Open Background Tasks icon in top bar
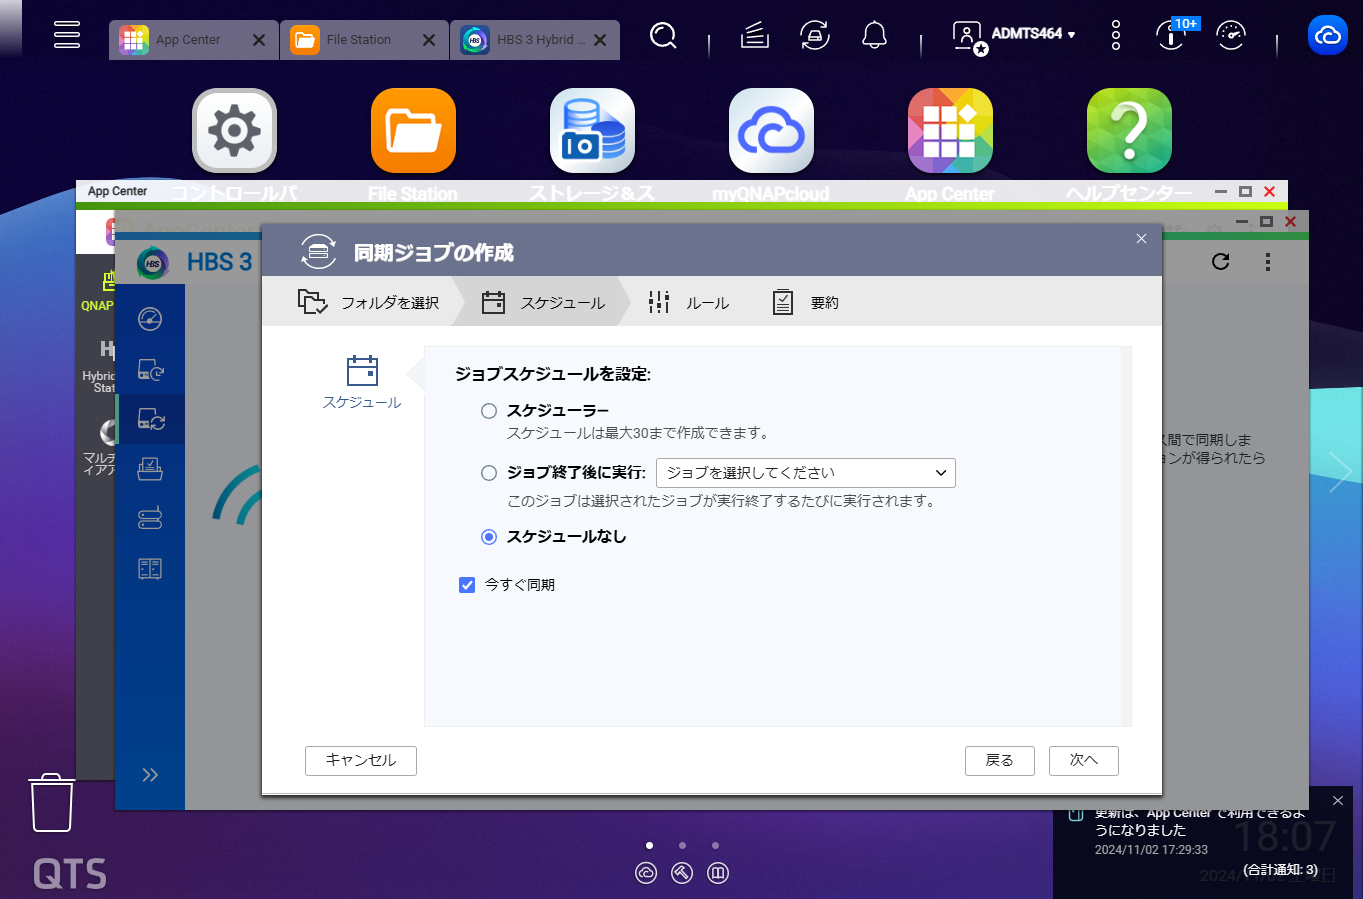 click(x=755, y=36)
